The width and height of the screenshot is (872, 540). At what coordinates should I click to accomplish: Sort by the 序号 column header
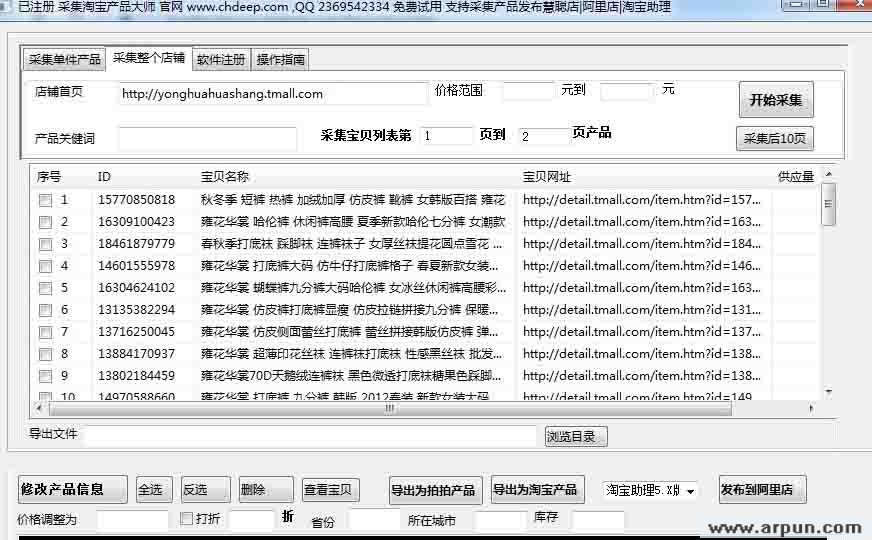49,177
